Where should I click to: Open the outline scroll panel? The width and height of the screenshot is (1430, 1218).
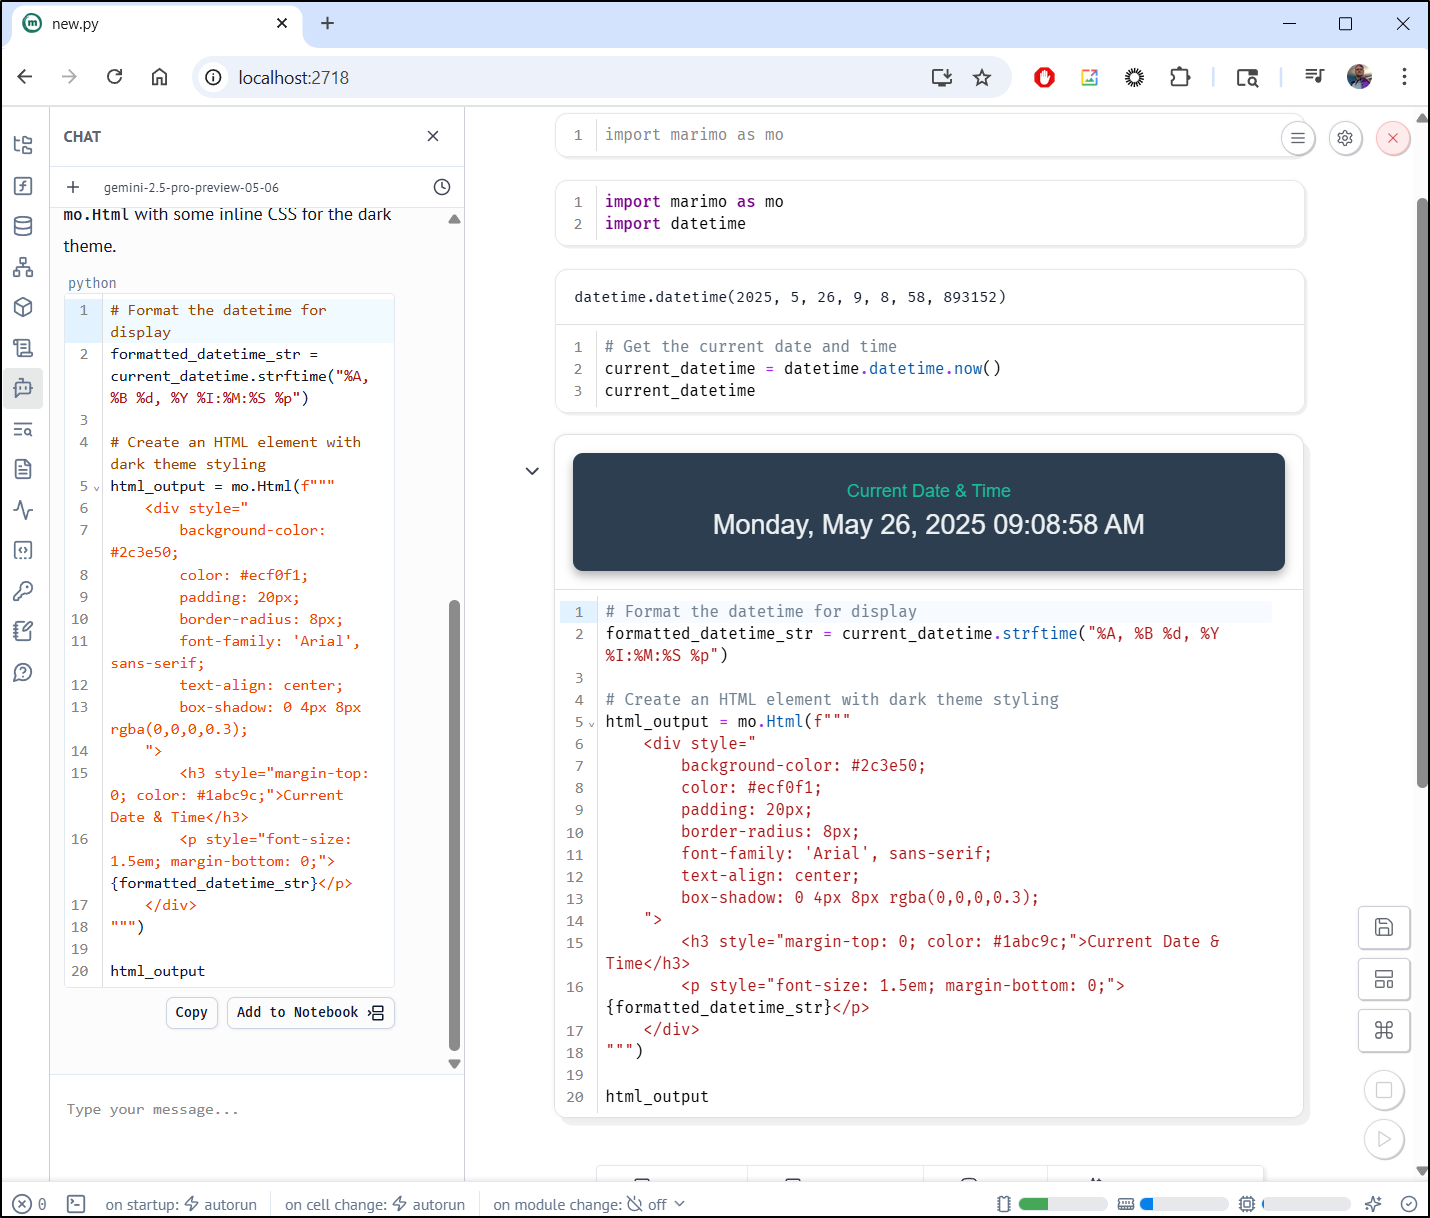click(x=23, y=348)
